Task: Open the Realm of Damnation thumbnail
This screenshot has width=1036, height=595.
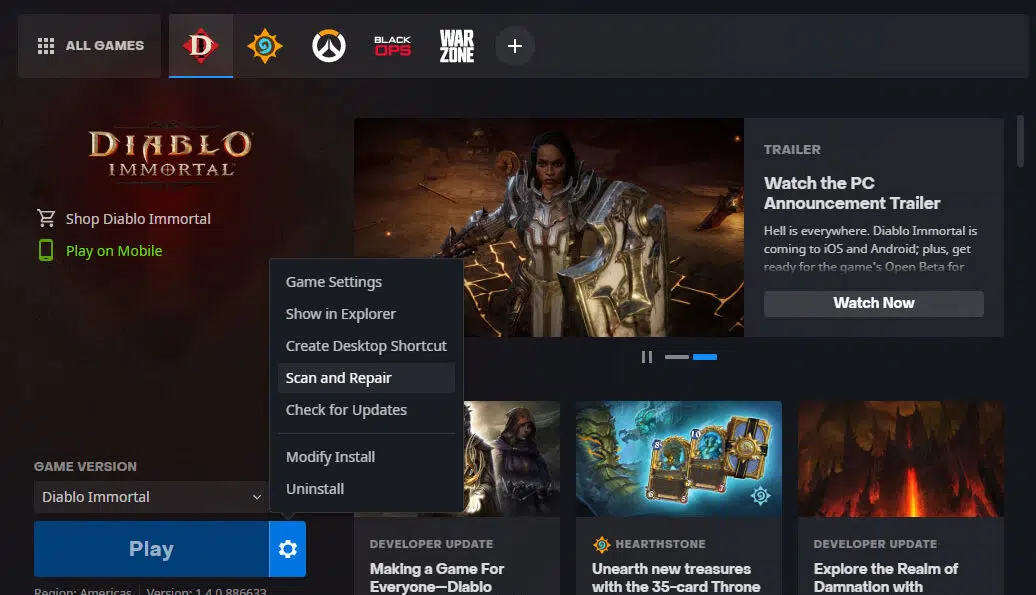Action: [901, 459]
